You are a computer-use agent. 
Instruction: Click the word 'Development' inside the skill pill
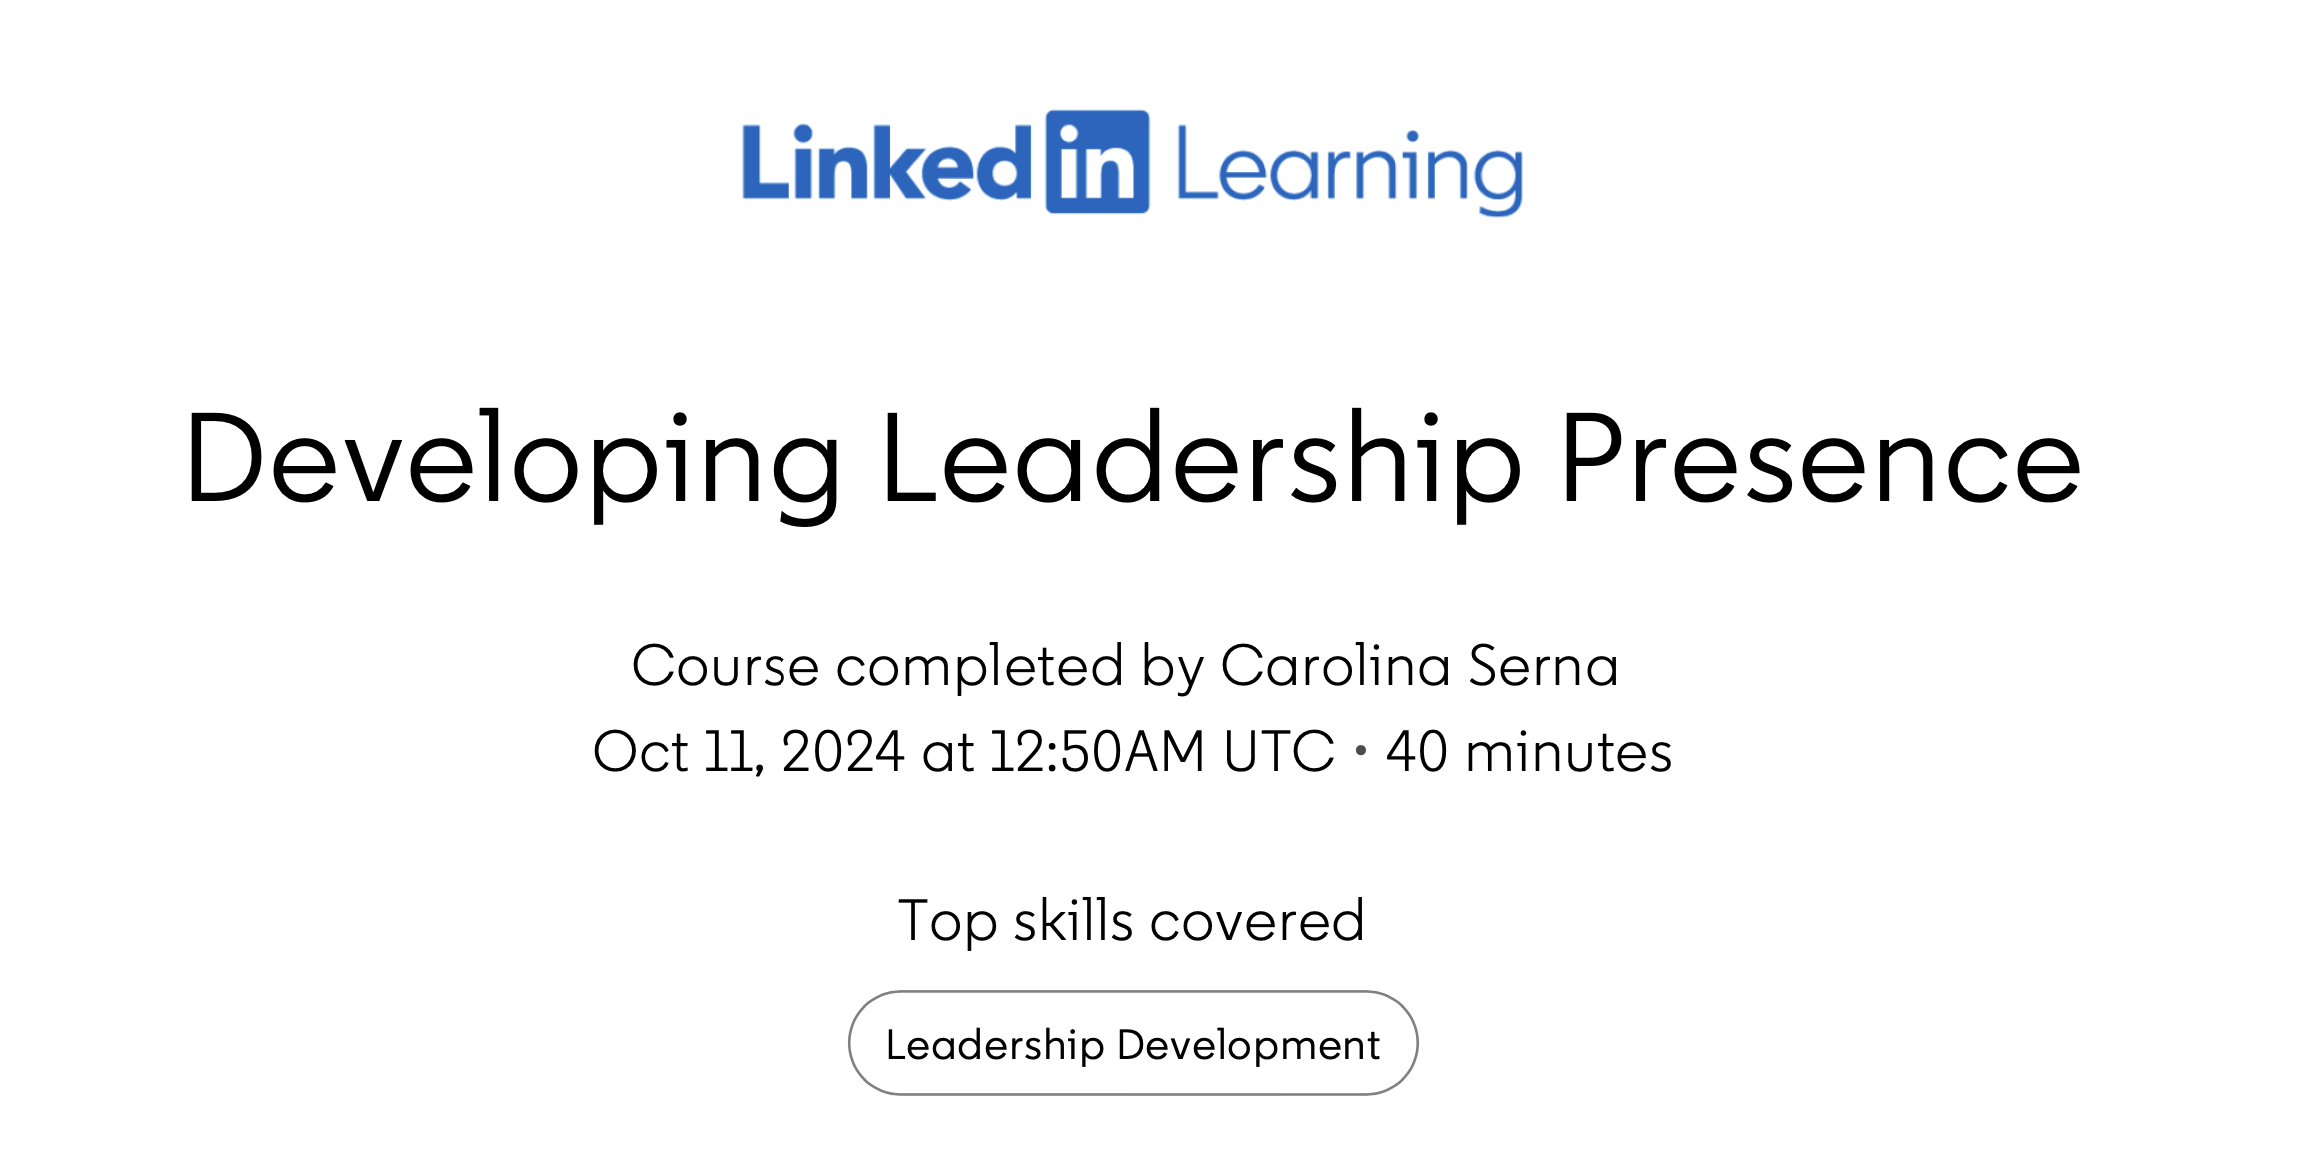(x=1248, y=1046)
